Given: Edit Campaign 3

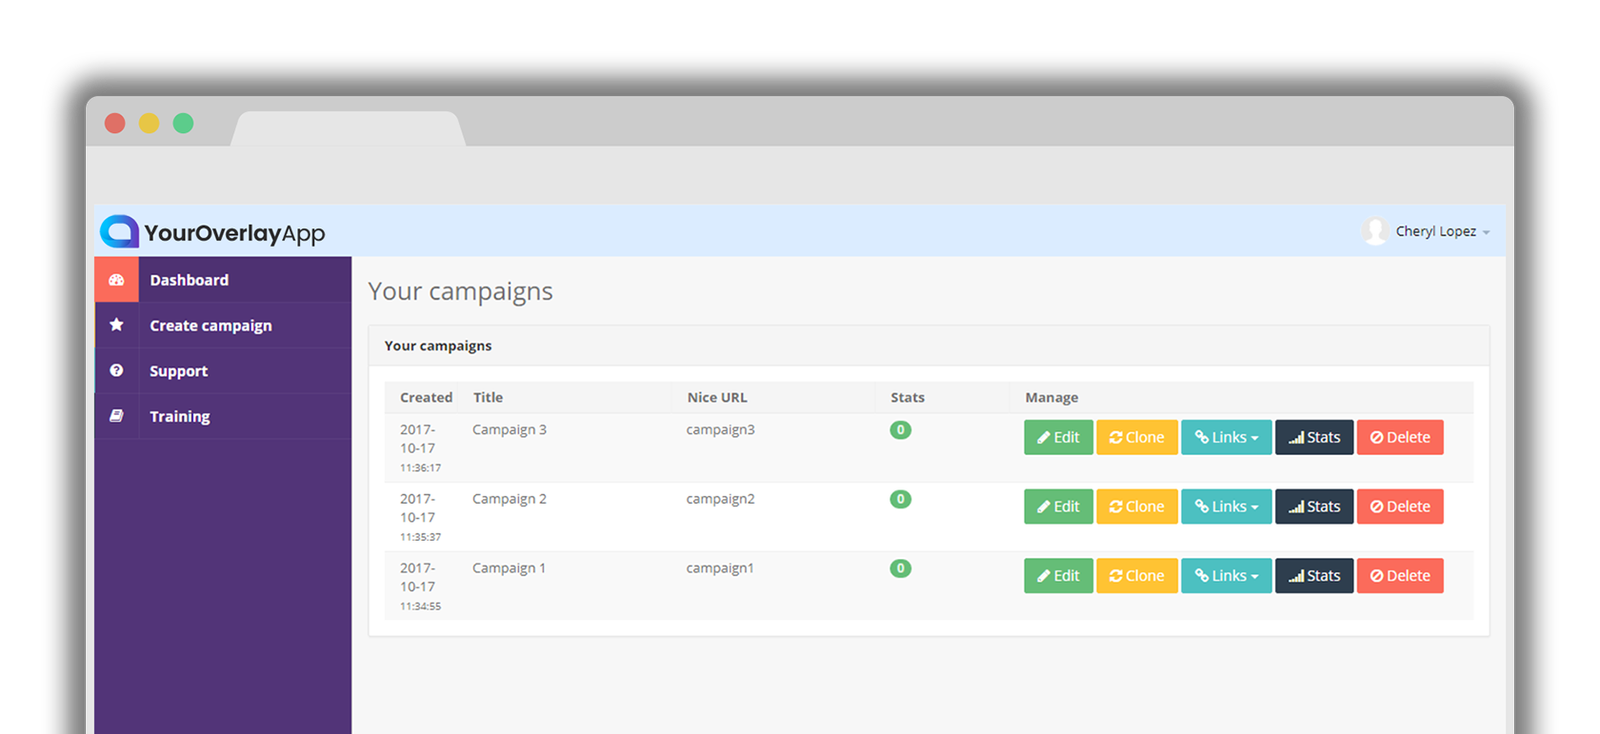Looking at the screenshot, I should (x=1058, y=437).
